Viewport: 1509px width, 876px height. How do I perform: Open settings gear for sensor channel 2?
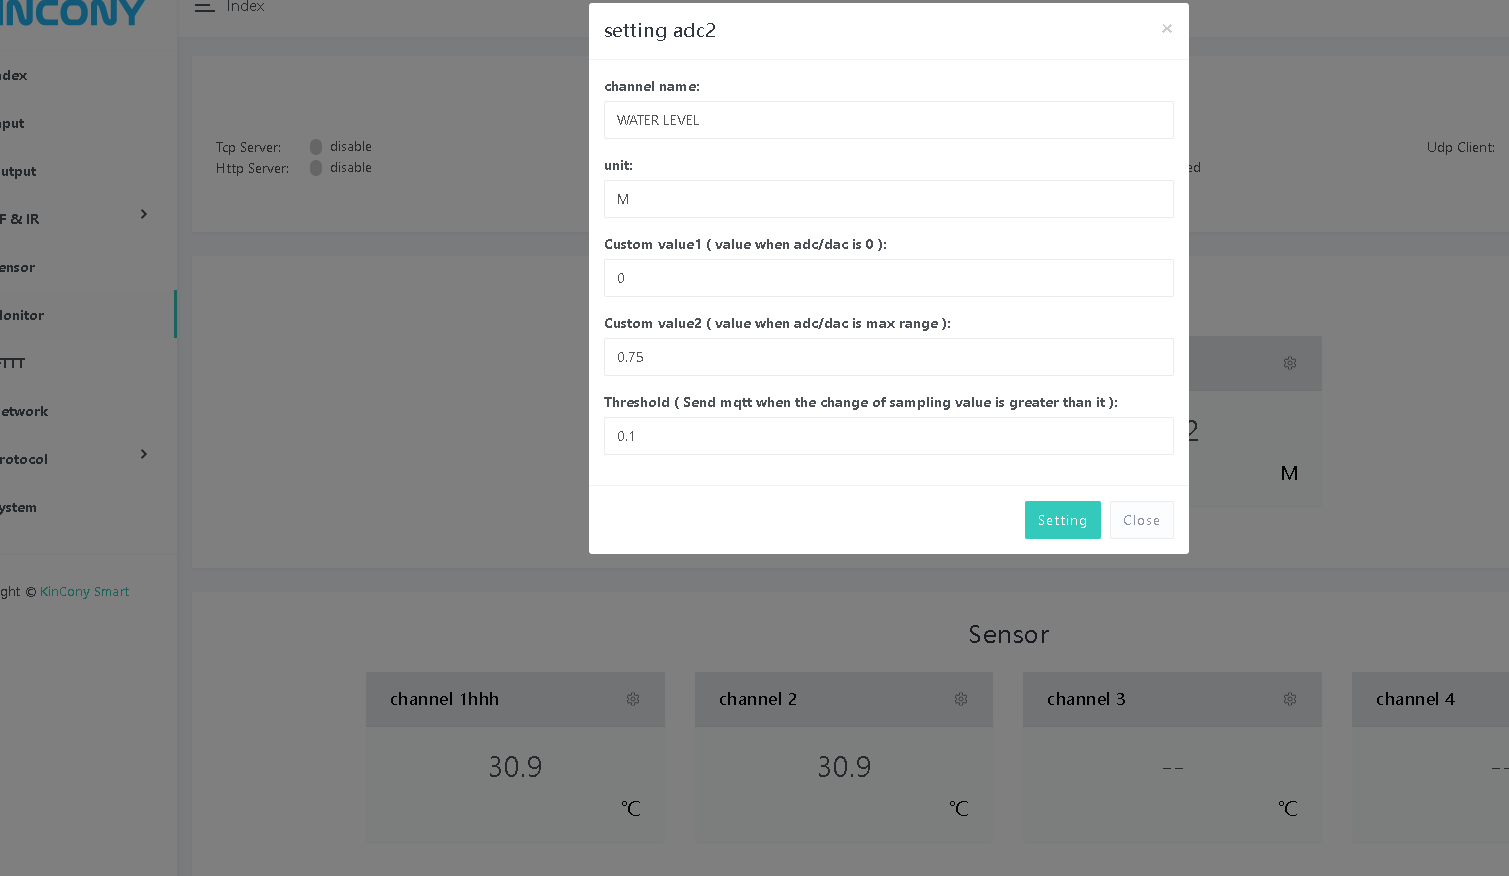click(961, 699)
